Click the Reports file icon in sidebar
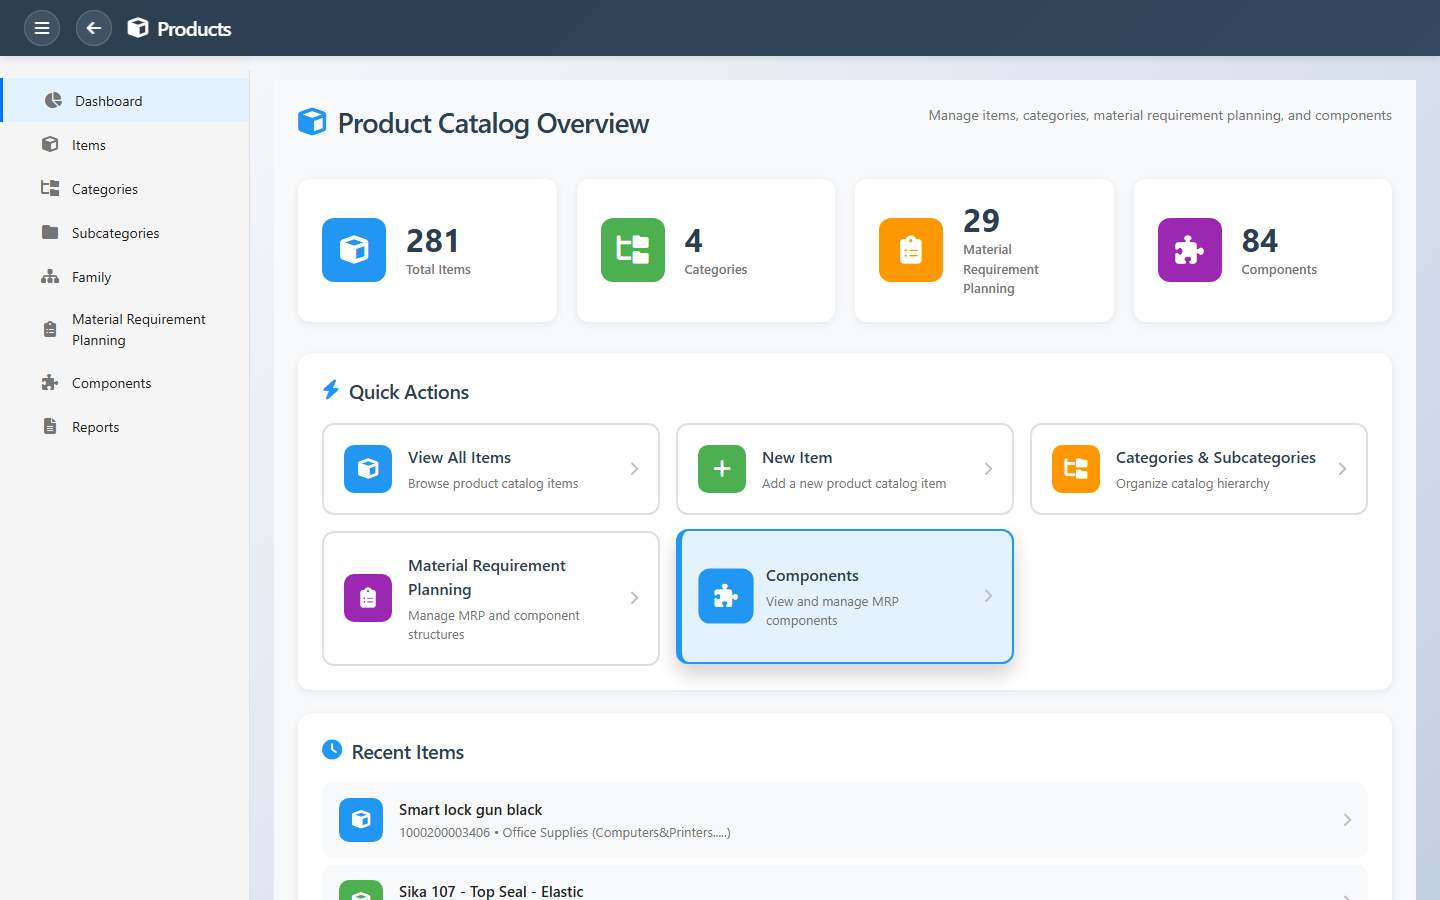 click(x=50, y=427)
